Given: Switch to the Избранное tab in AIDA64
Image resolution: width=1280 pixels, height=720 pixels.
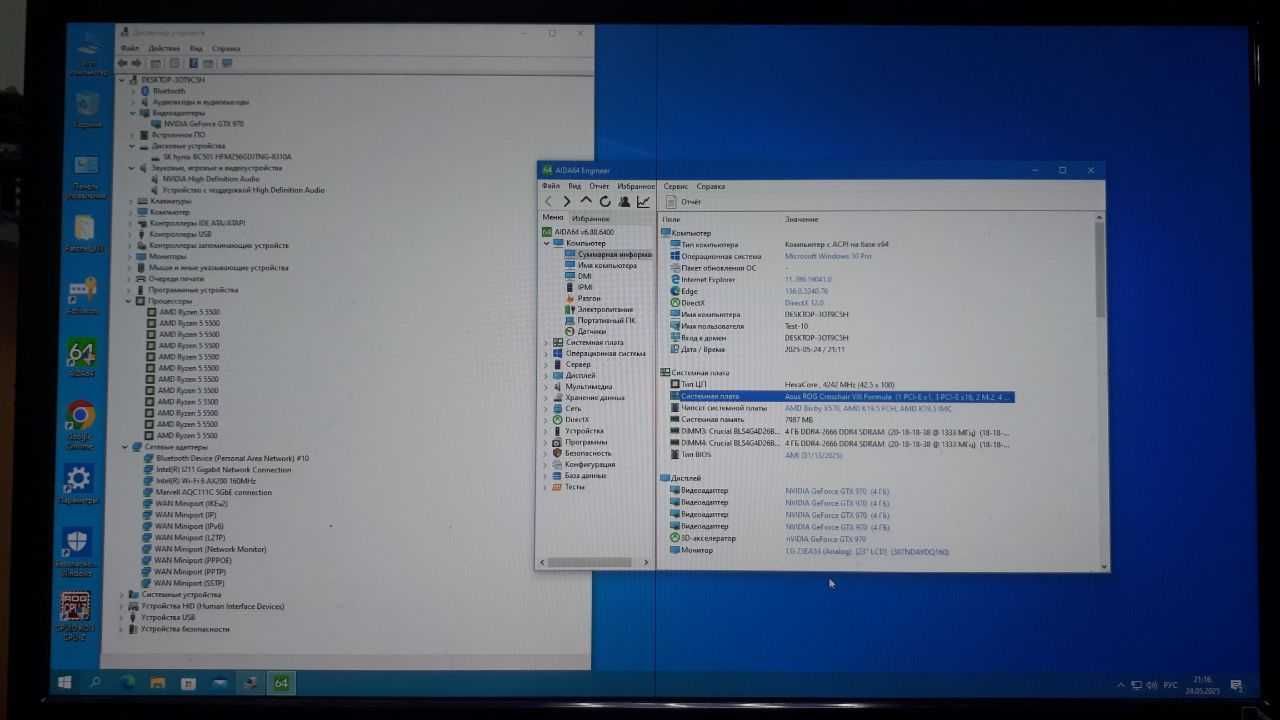Looking at the screenshot, I should [591, 218].
